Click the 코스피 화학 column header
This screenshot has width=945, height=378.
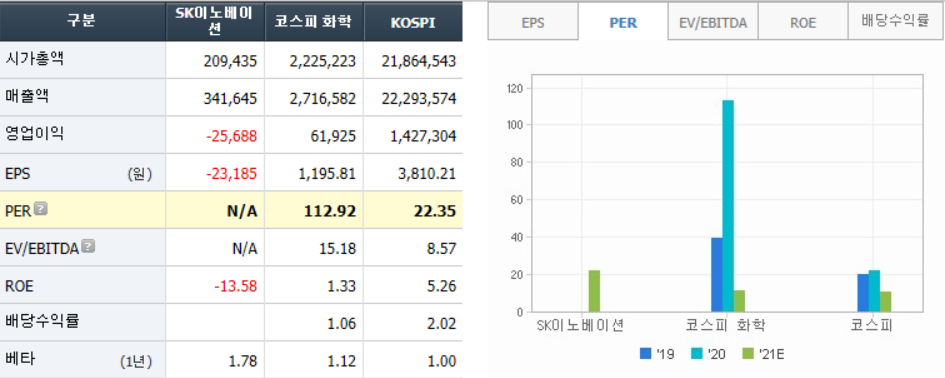pyautogui.click(x=314, y=20)
